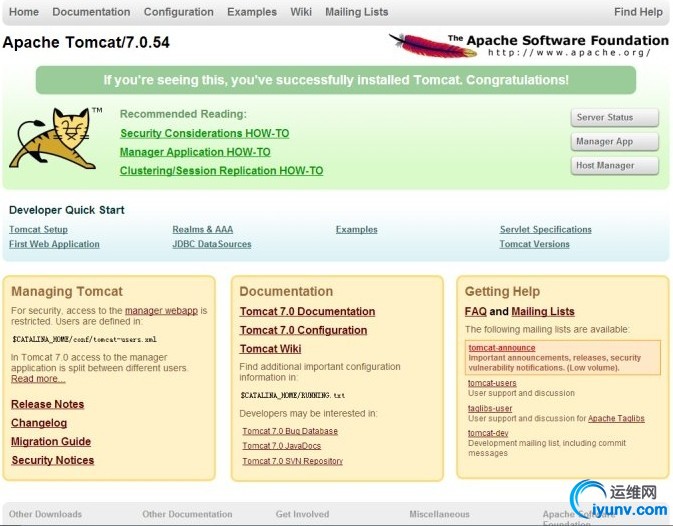Open JDBC DataSources link
Image resolution: width=673 pixels, height=526 pixels.
click(212, 244)
